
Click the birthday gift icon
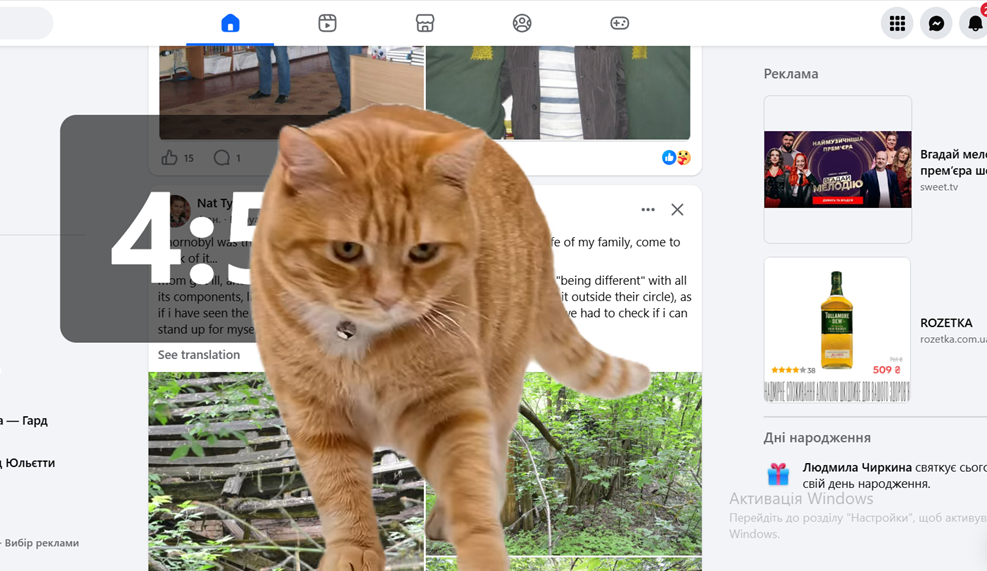(x=778, y=474)
